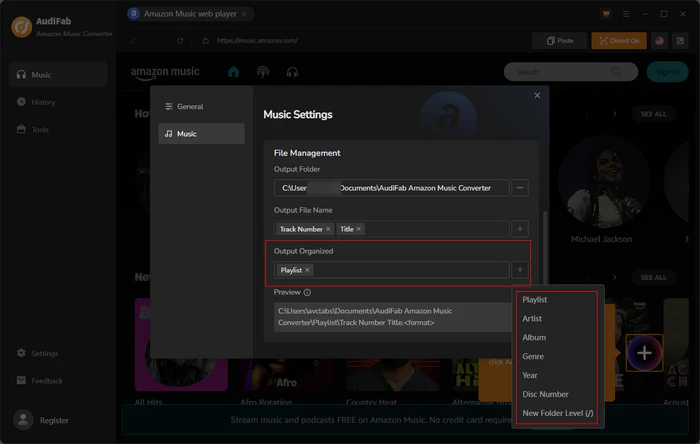The width and height of the screenshot is (700, 444).
Task: Reload the Amazon Music web page
Action: point(180,41)
